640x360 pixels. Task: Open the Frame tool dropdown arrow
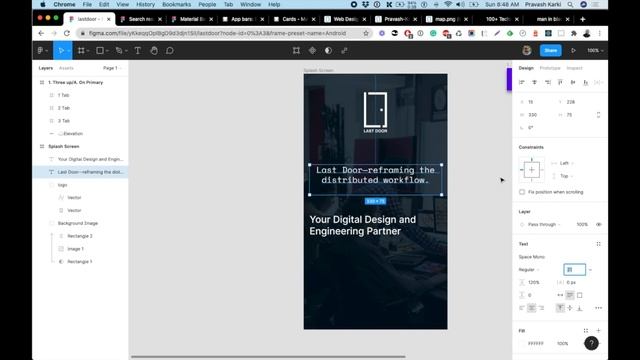point(88,51)
